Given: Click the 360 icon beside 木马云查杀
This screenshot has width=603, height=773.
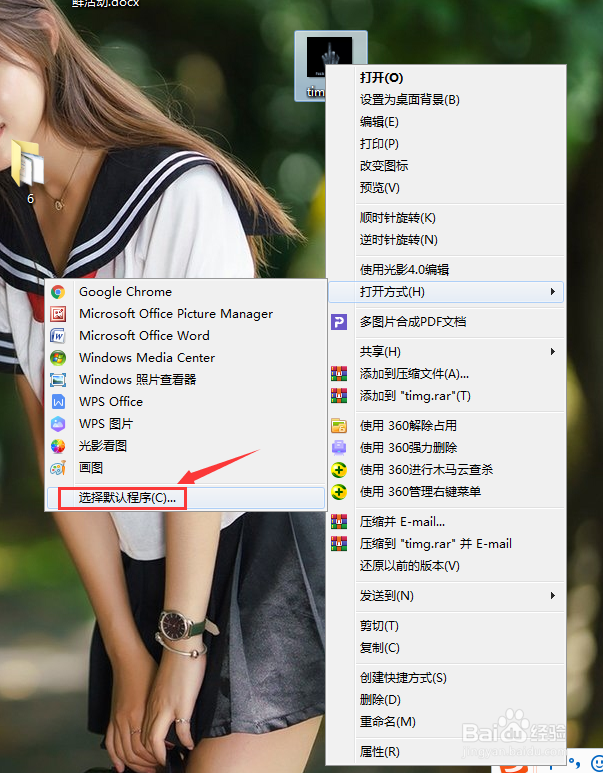Looking at the screenshot, I should coord(339,470).
